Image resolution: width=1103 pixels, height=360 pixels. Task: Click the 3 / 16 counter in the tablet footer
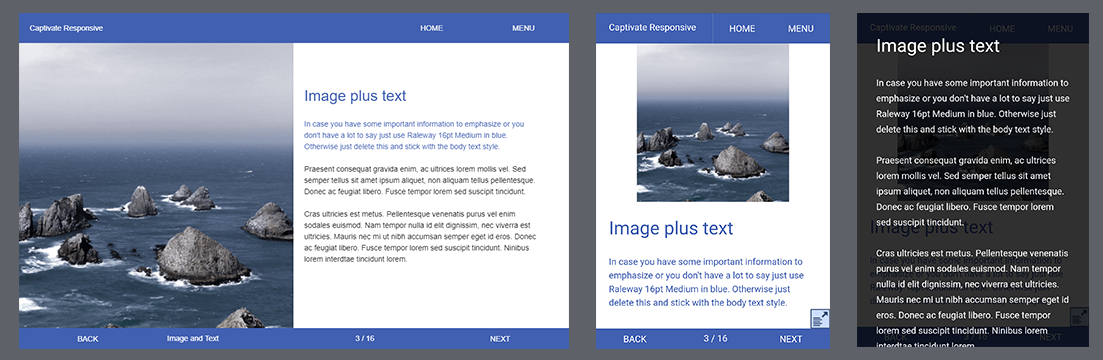pos(715,339)
